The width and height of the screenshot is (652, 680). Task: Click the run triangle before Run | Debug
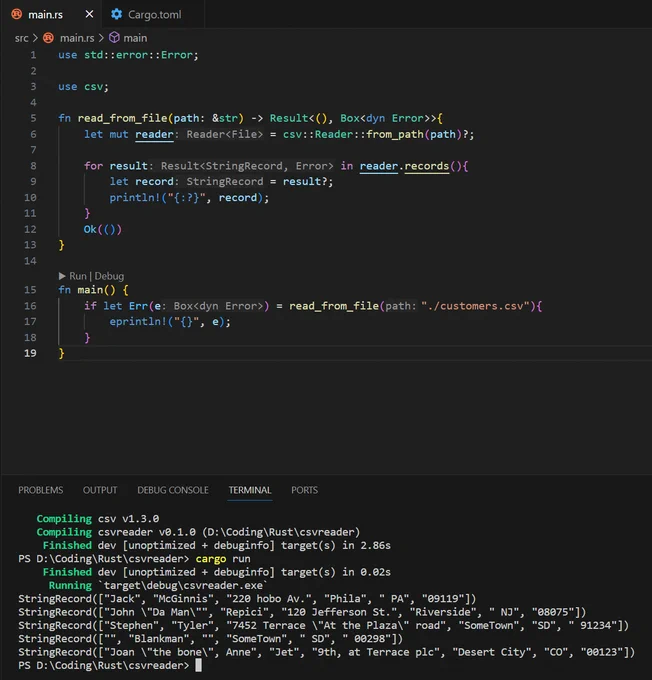point(62,276)
